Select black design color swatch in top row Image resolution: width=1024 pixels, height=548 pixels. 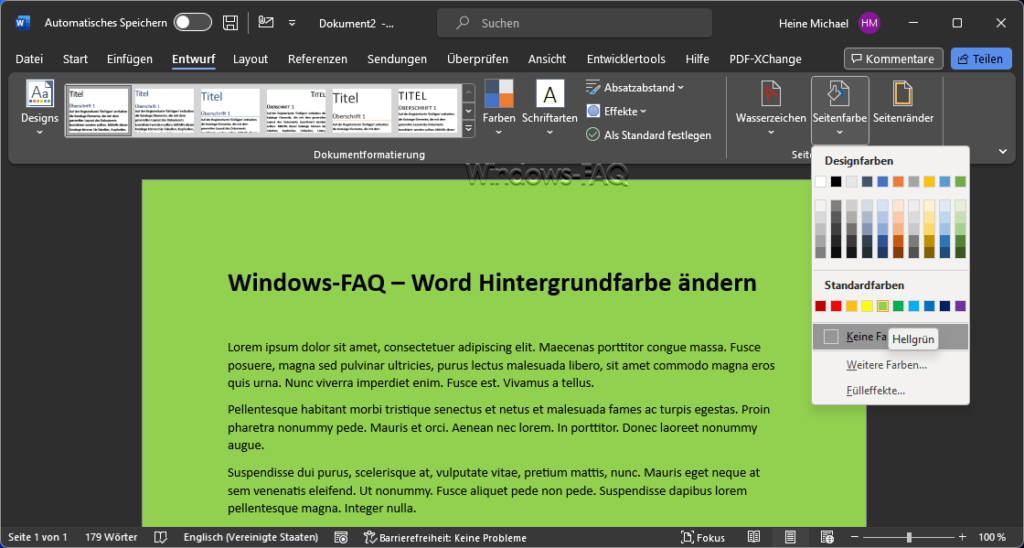836,182
